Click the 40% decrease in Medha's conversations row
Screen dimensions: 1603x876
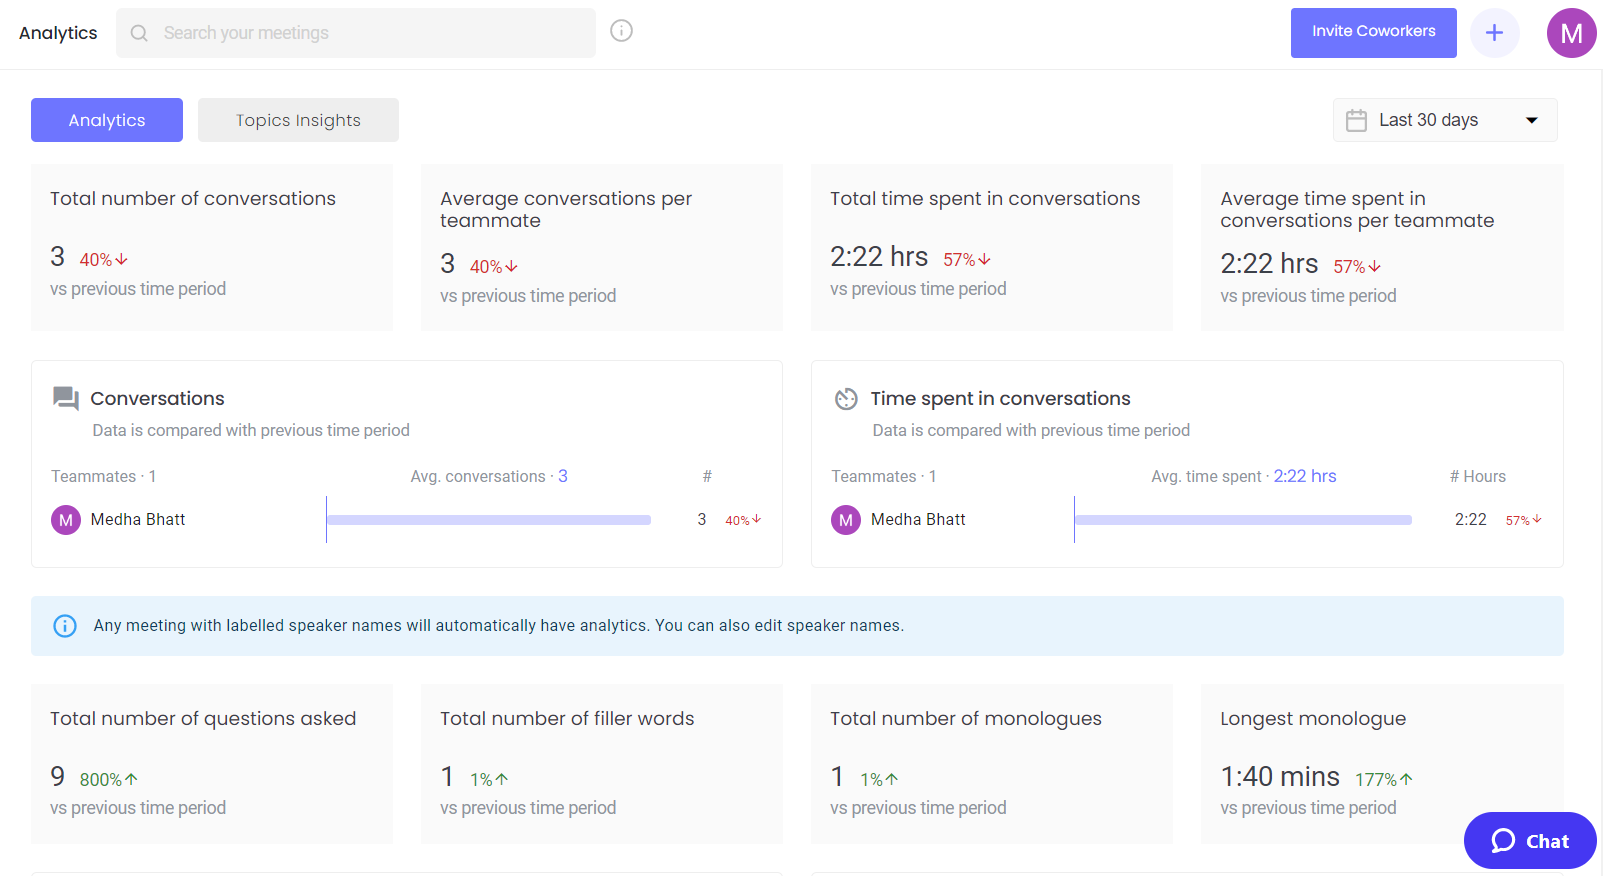[x=743, y=520]
